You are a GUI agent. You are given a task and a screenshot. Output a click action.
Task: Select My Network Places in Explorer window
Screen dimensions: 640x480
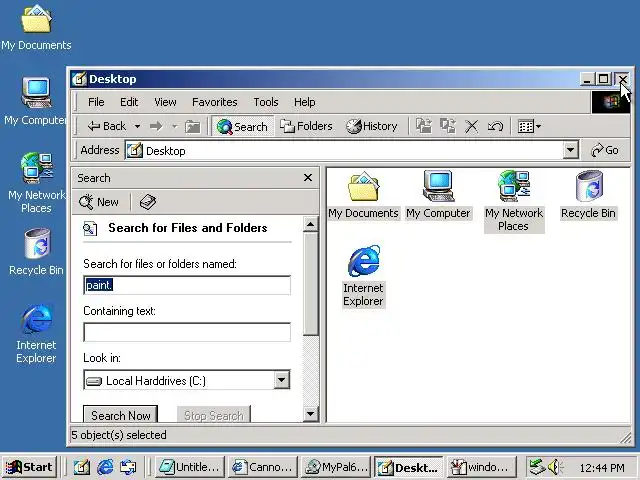[514, 202]
